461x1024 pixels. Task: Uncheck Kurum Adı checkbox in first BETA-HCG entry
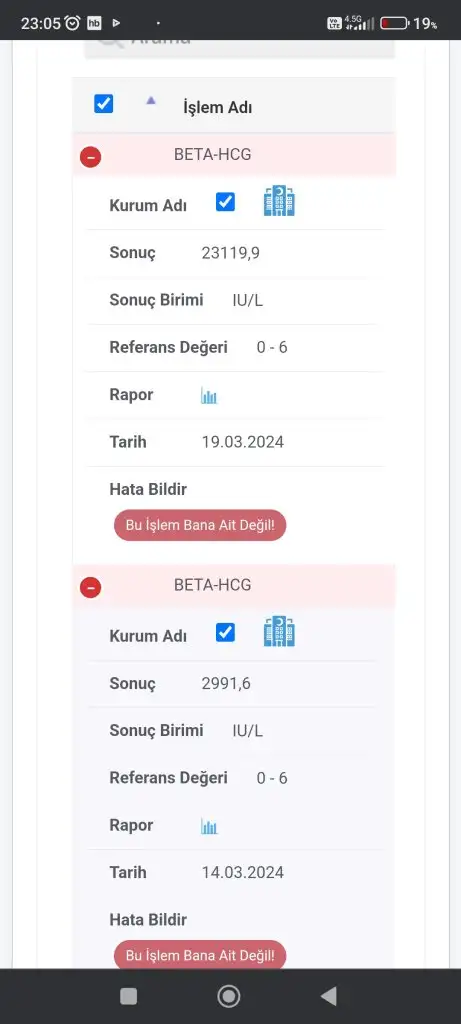[x=225, y=202]
